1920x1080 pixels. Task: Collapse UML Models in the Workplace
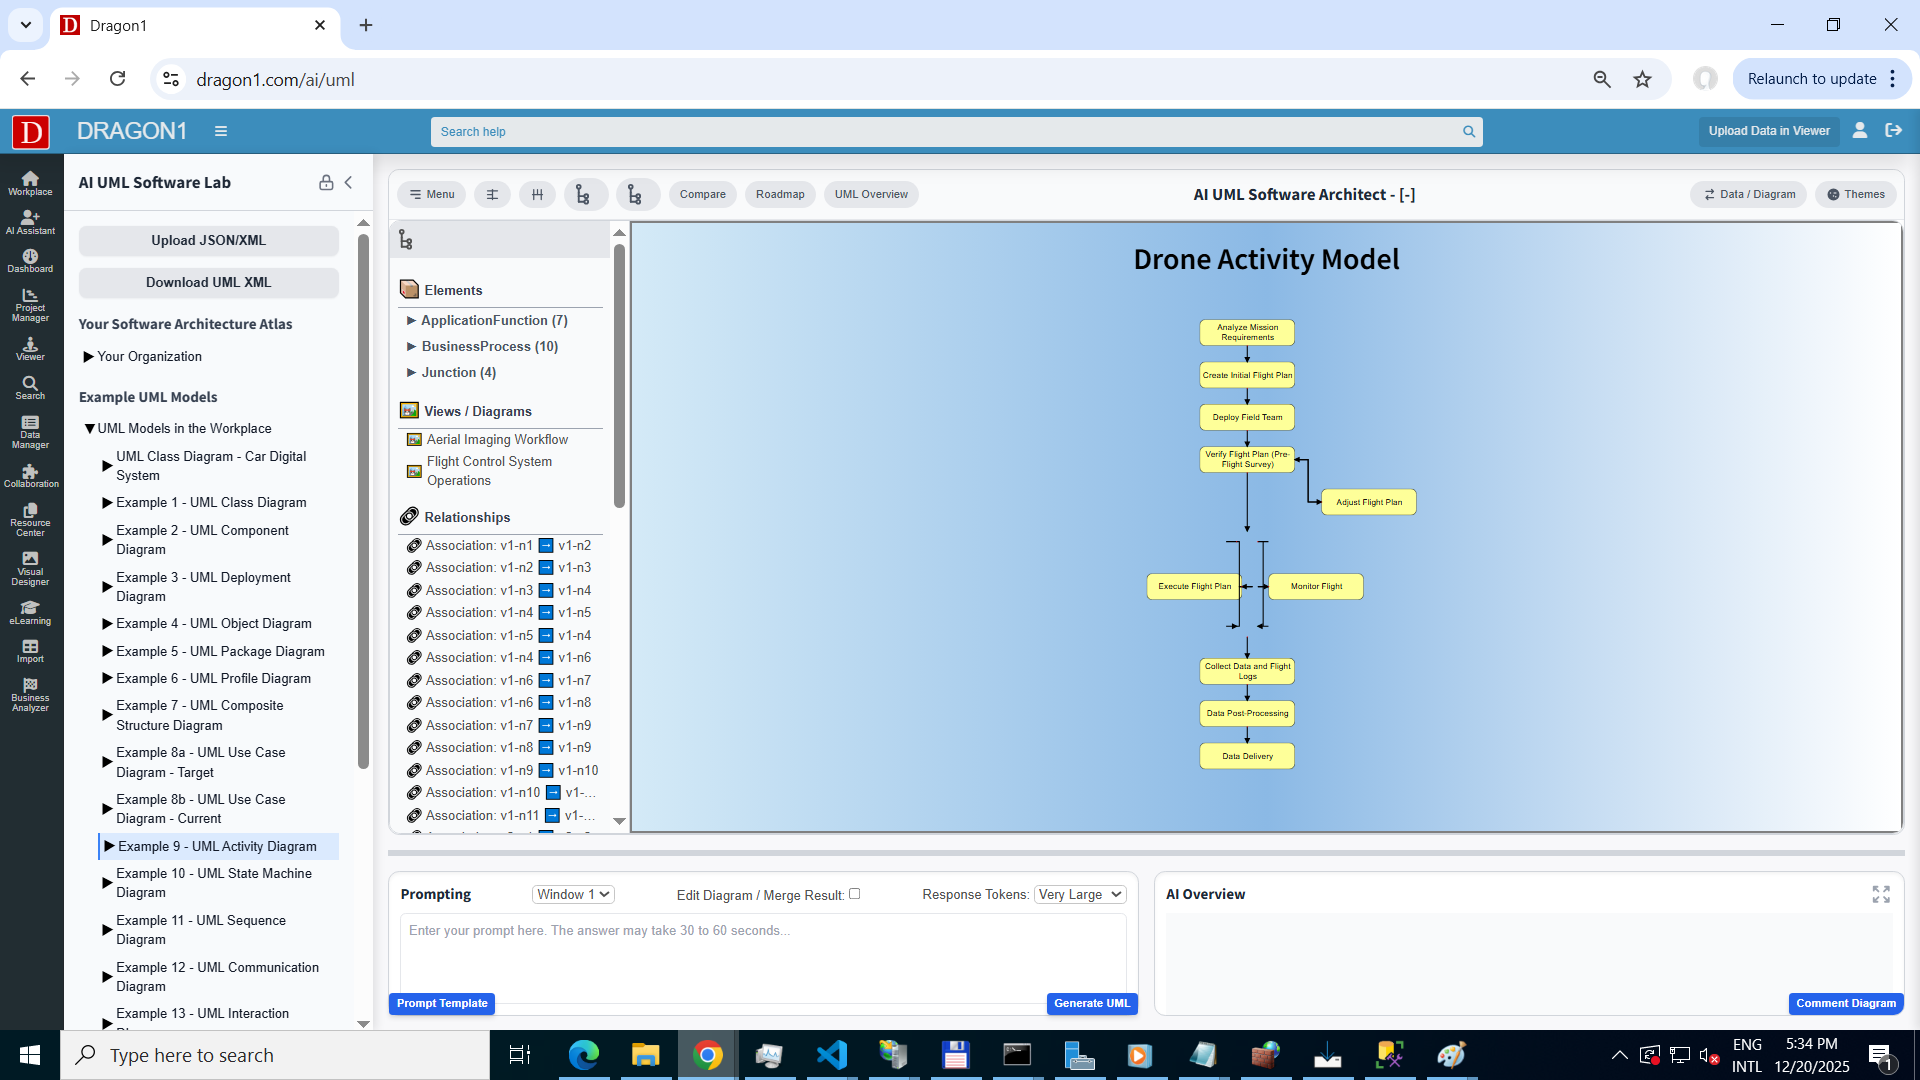(90, 428)
